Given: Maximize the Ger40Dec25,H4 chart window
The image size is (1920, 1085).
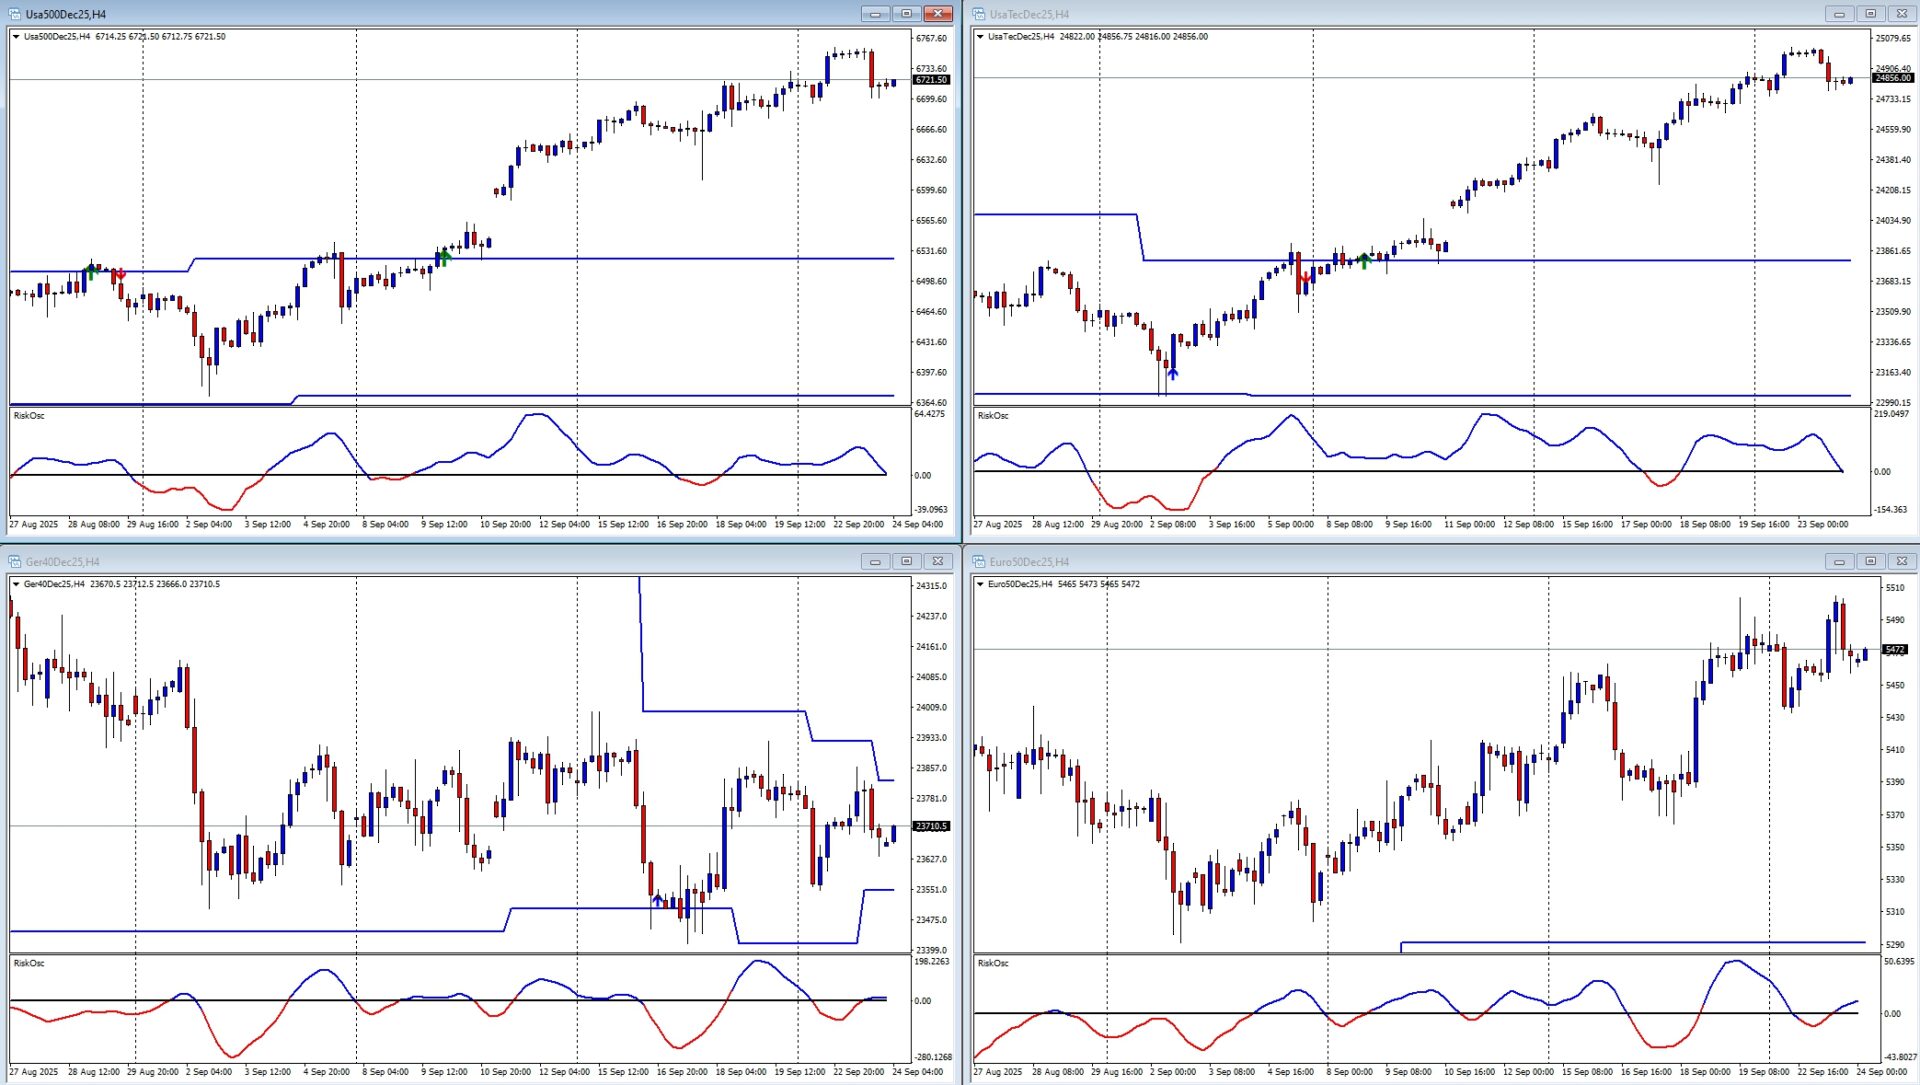Looking at the screenshot, I should (906, 562).
